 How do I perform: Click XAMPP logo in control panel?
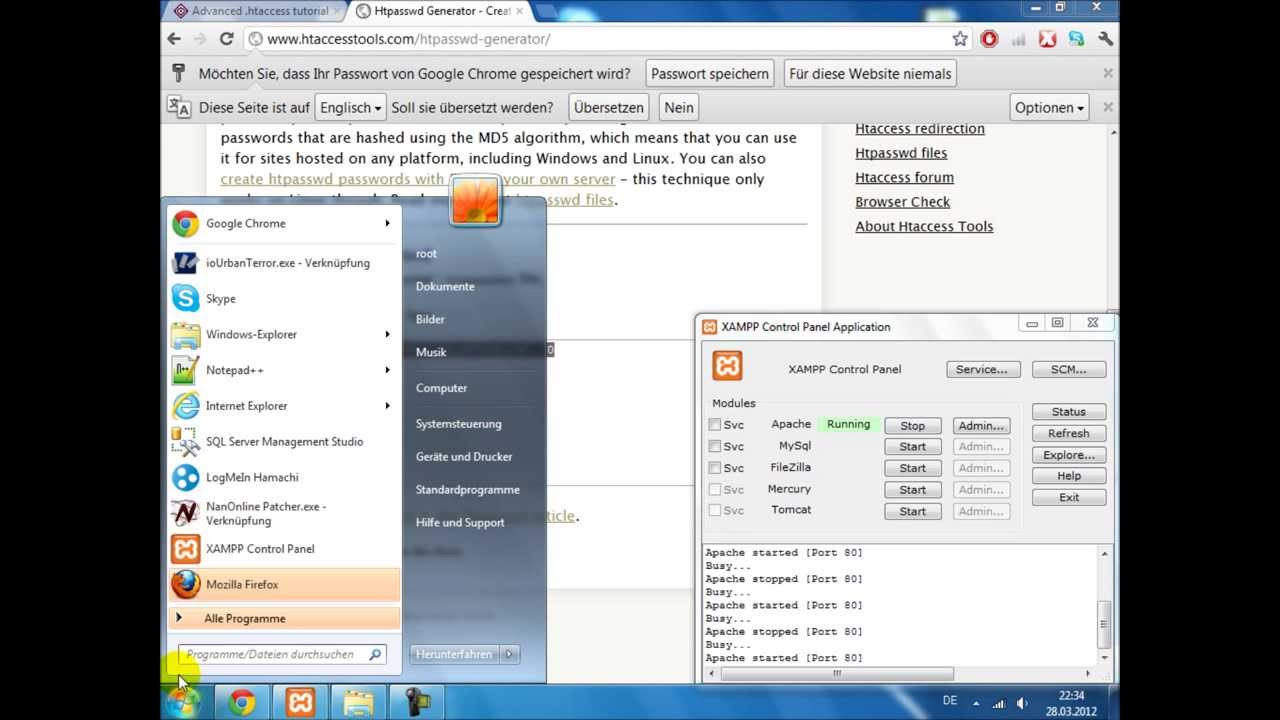727,366
